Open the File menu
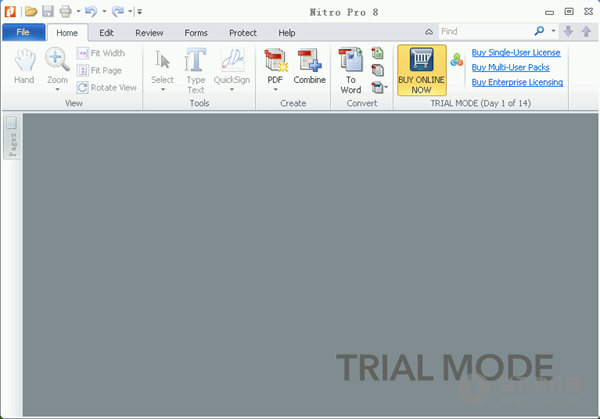The width and height of the screenshot is (600, 419). (x=23, y=32)
